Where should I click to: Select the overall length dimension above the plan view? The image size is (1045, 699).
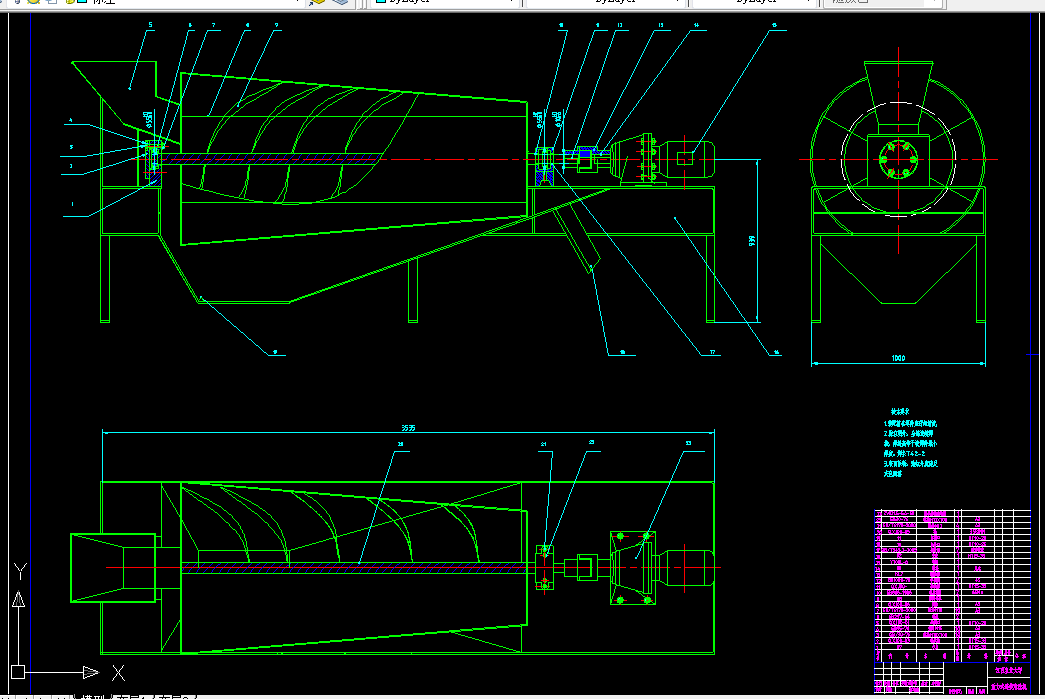coord(408,428)
